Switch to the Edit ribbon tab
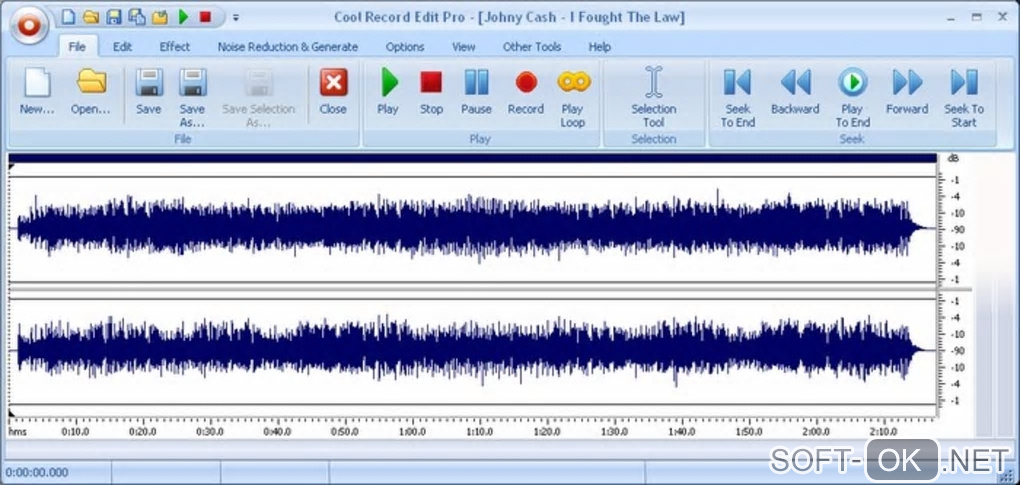Viewport: 1020px width, 485px height. pyautogui.click(x=122, y=47)
